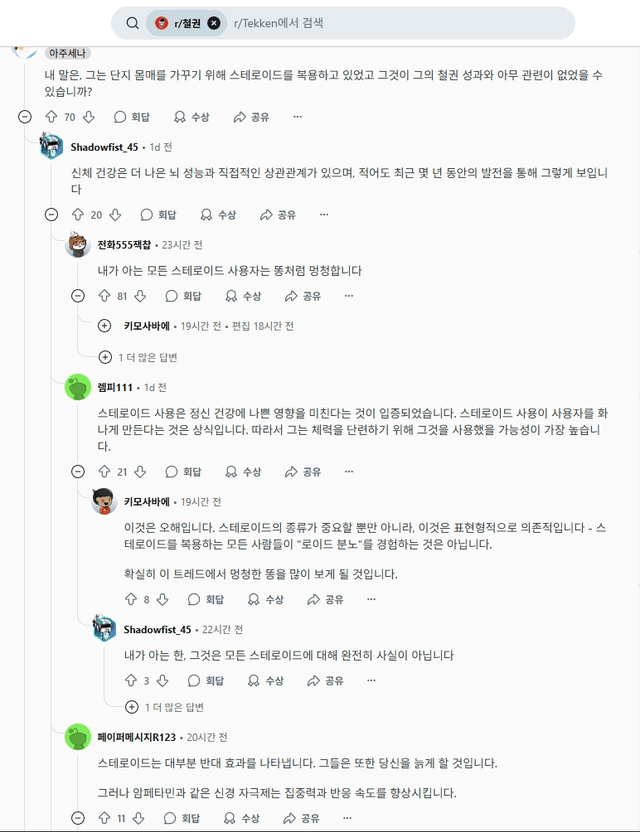Show the '1 더 많은 답변' hidden replies
The height and width of the screenshot is (832, 640).
[106, 356]
